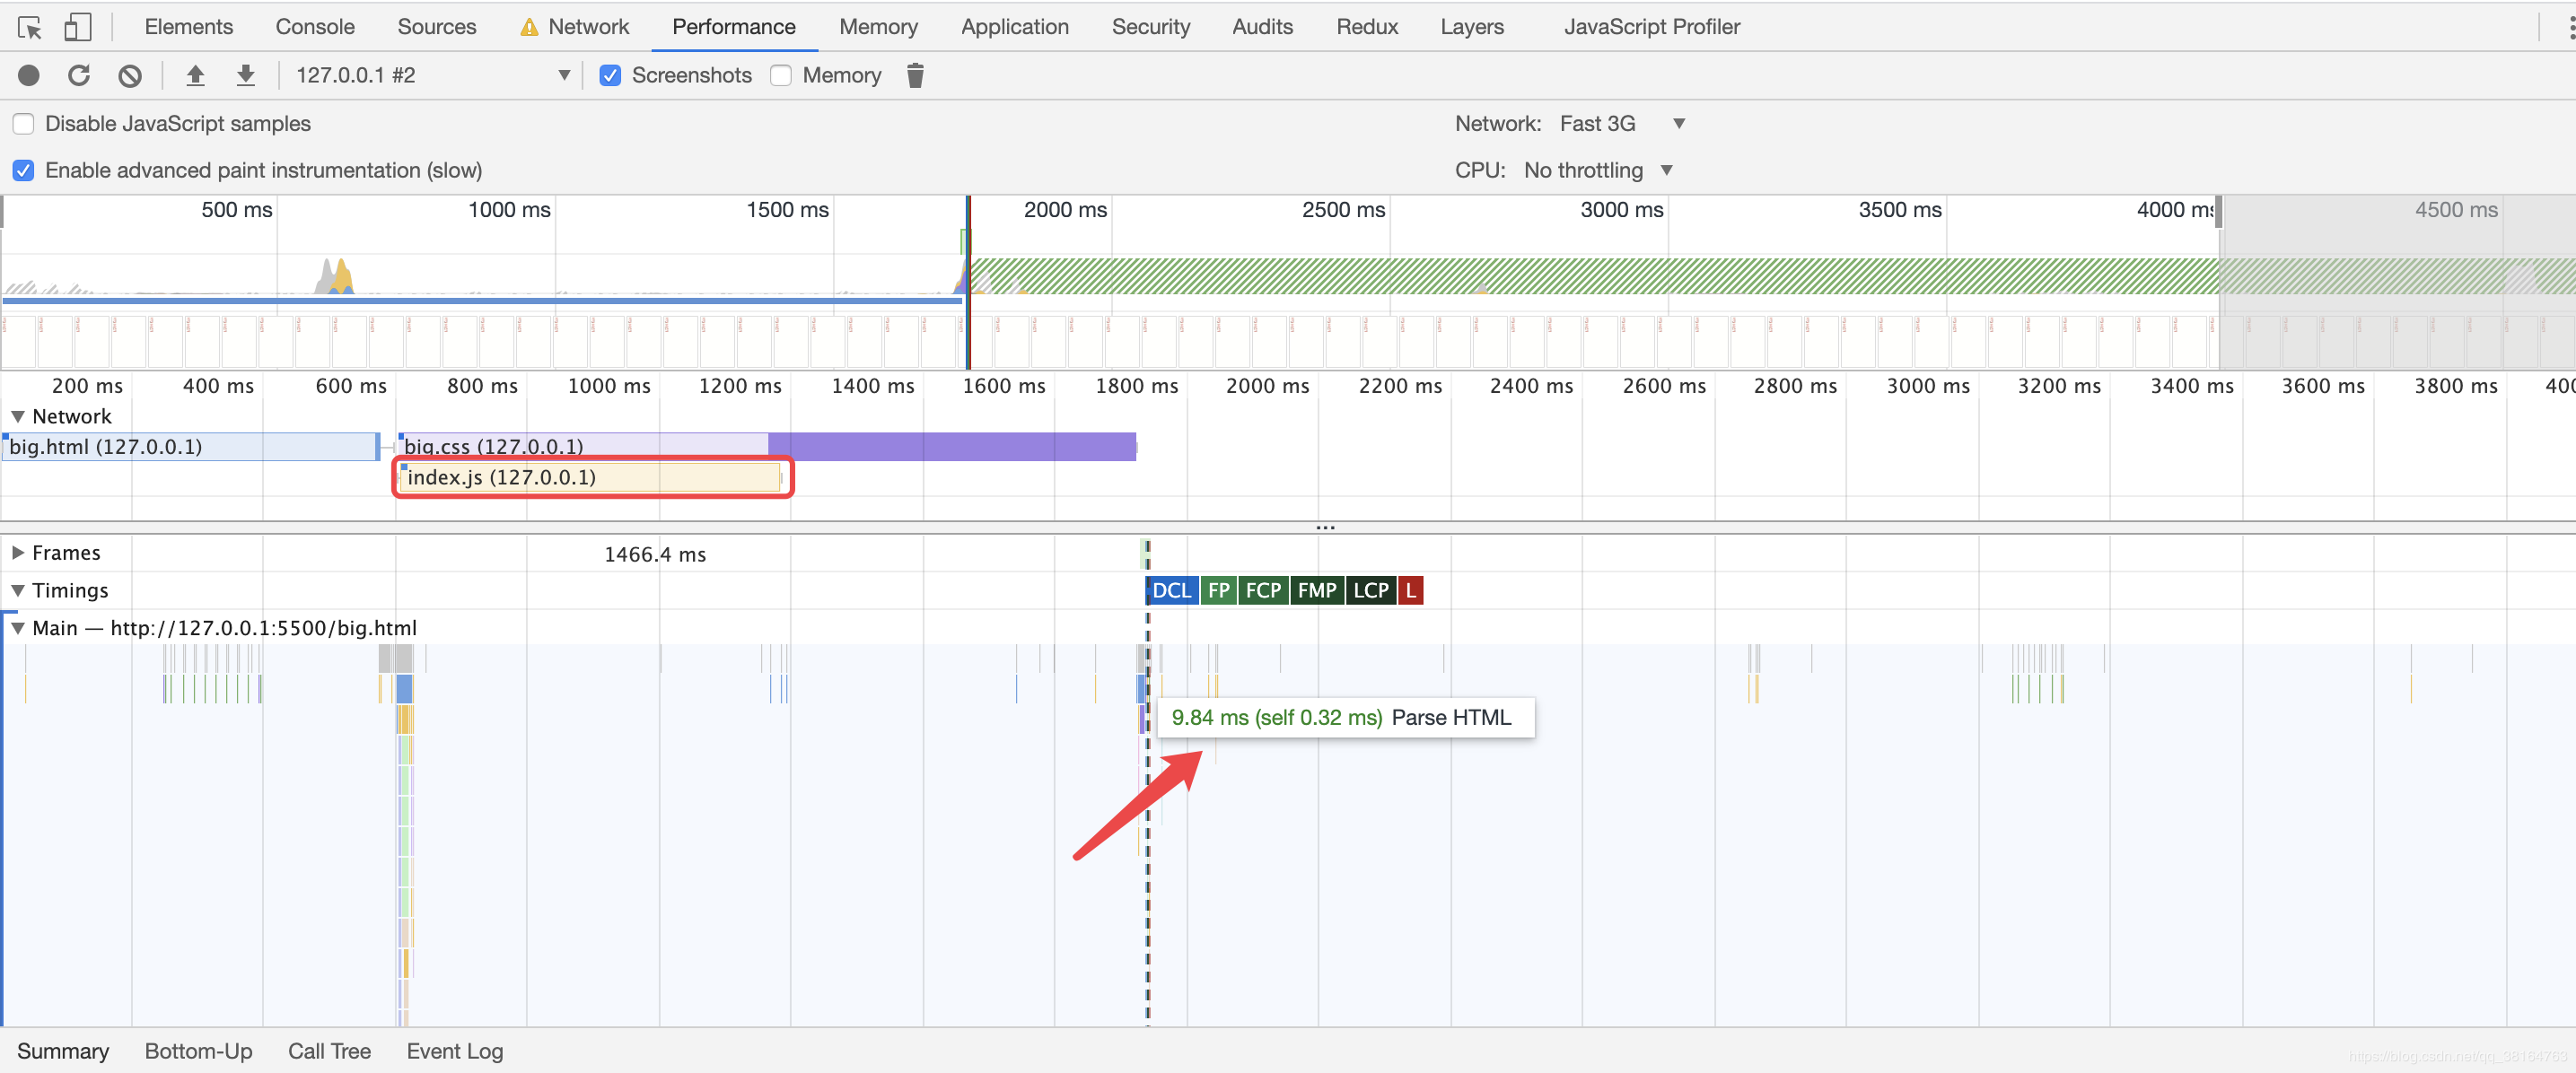The image size is (2576, 1073).
Task: Collect garbage with the trash can icon
Action: coord(915,75)
